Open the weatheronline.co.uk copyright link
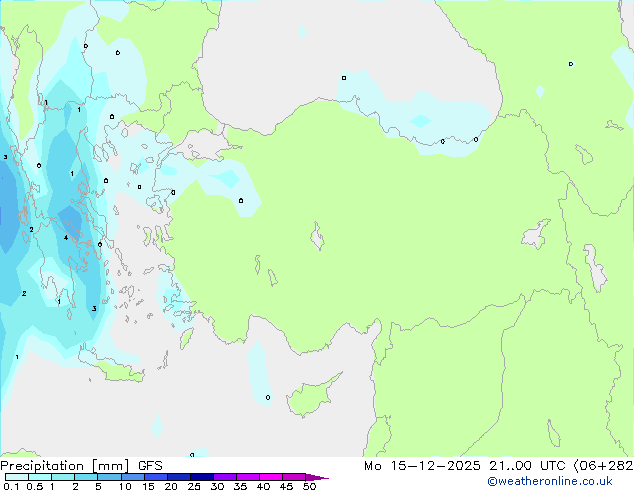The height and width of the screenshot is (490, 634). tap(550, 481)
